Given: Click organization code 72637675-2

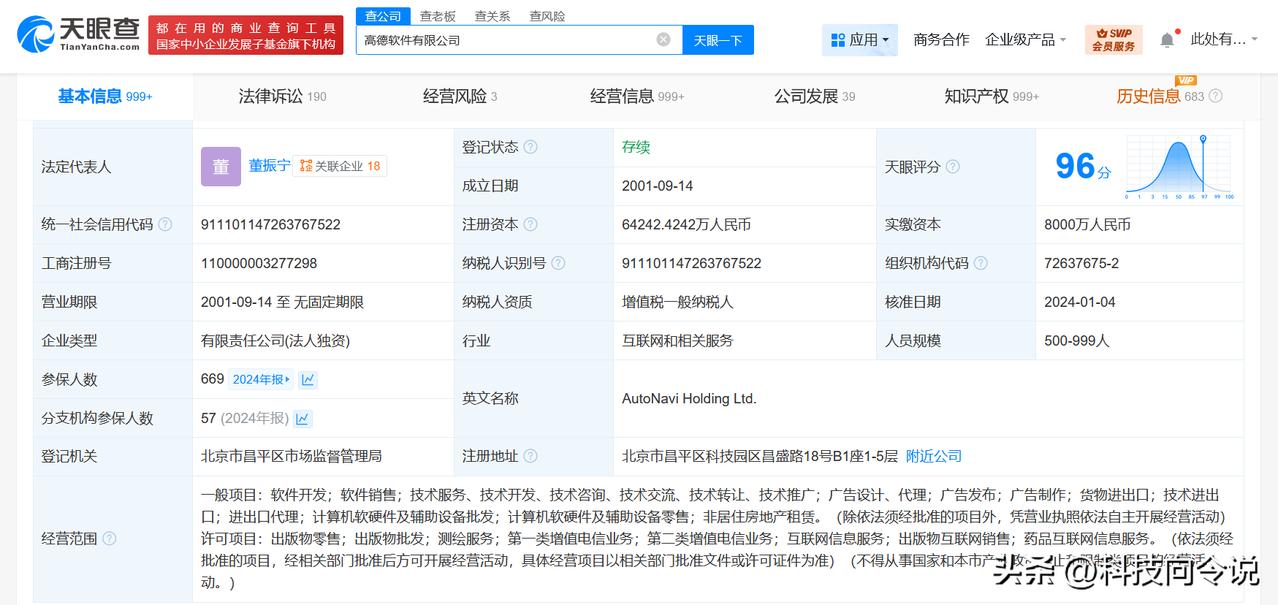Looking at the screenshot, I should coord(1081,263).
